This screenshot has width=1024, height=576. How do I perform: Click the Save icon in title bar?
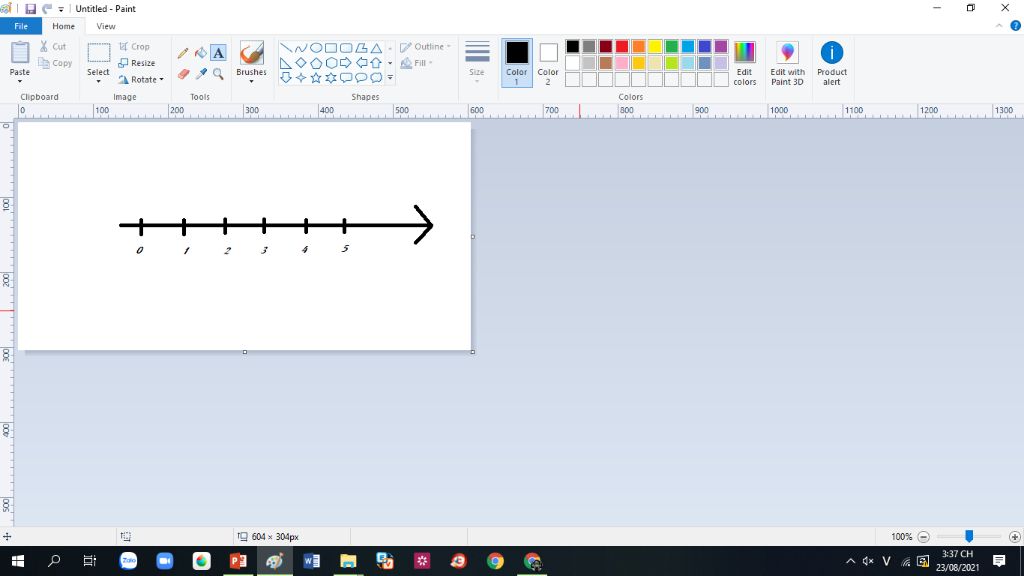30,9
